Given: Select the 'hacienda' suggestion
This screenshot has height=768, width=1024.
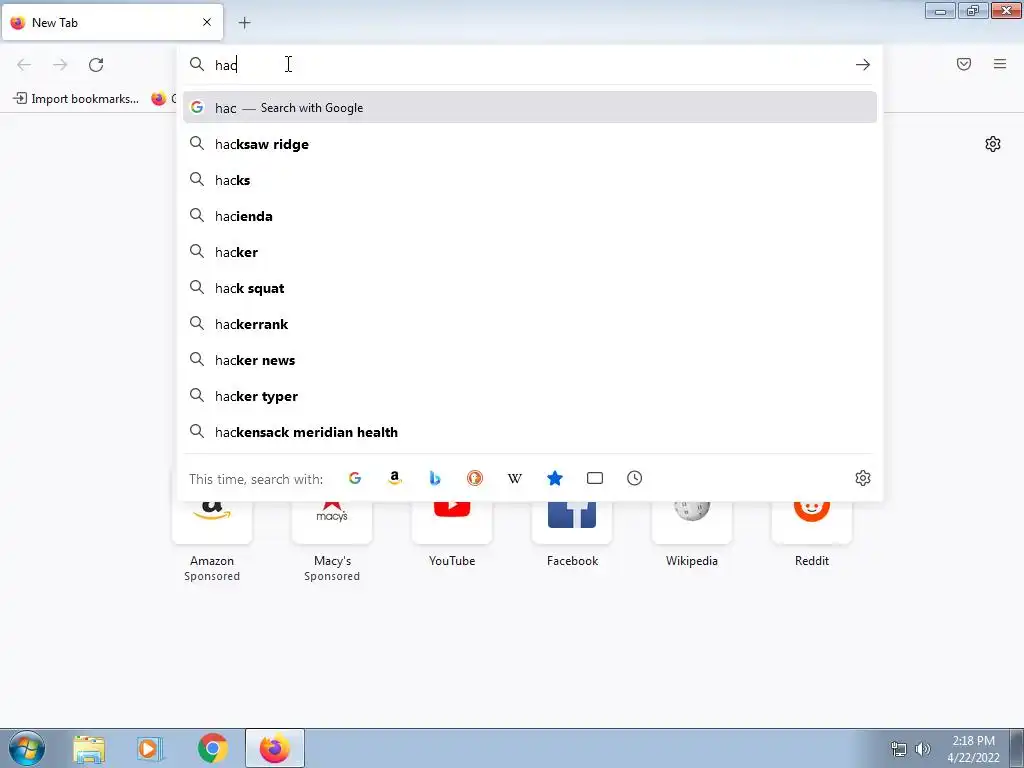Looking at the screenshot, I should [x=530, y=216].
